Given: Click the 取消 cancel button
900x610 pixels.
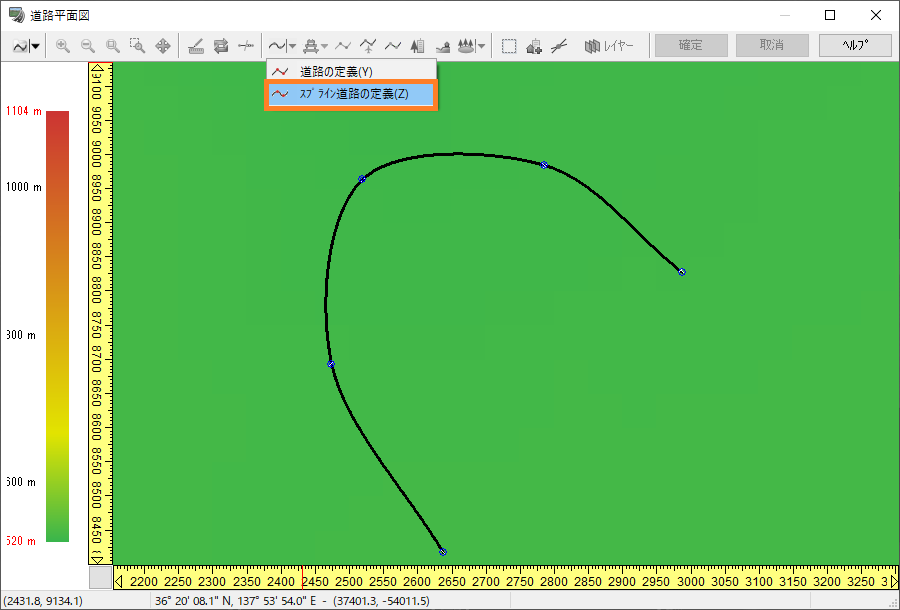Looking at the screenshot, I should click(x=772, y=45).
